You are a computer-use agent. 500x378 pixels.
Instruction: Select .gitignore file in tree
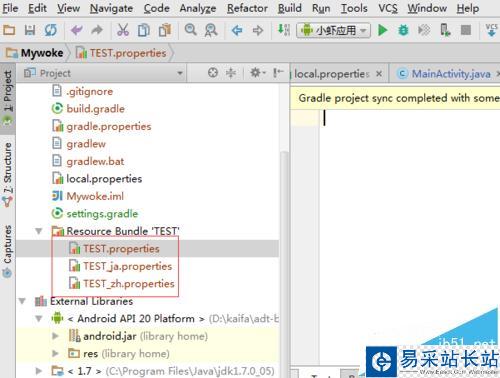point(83,91)
